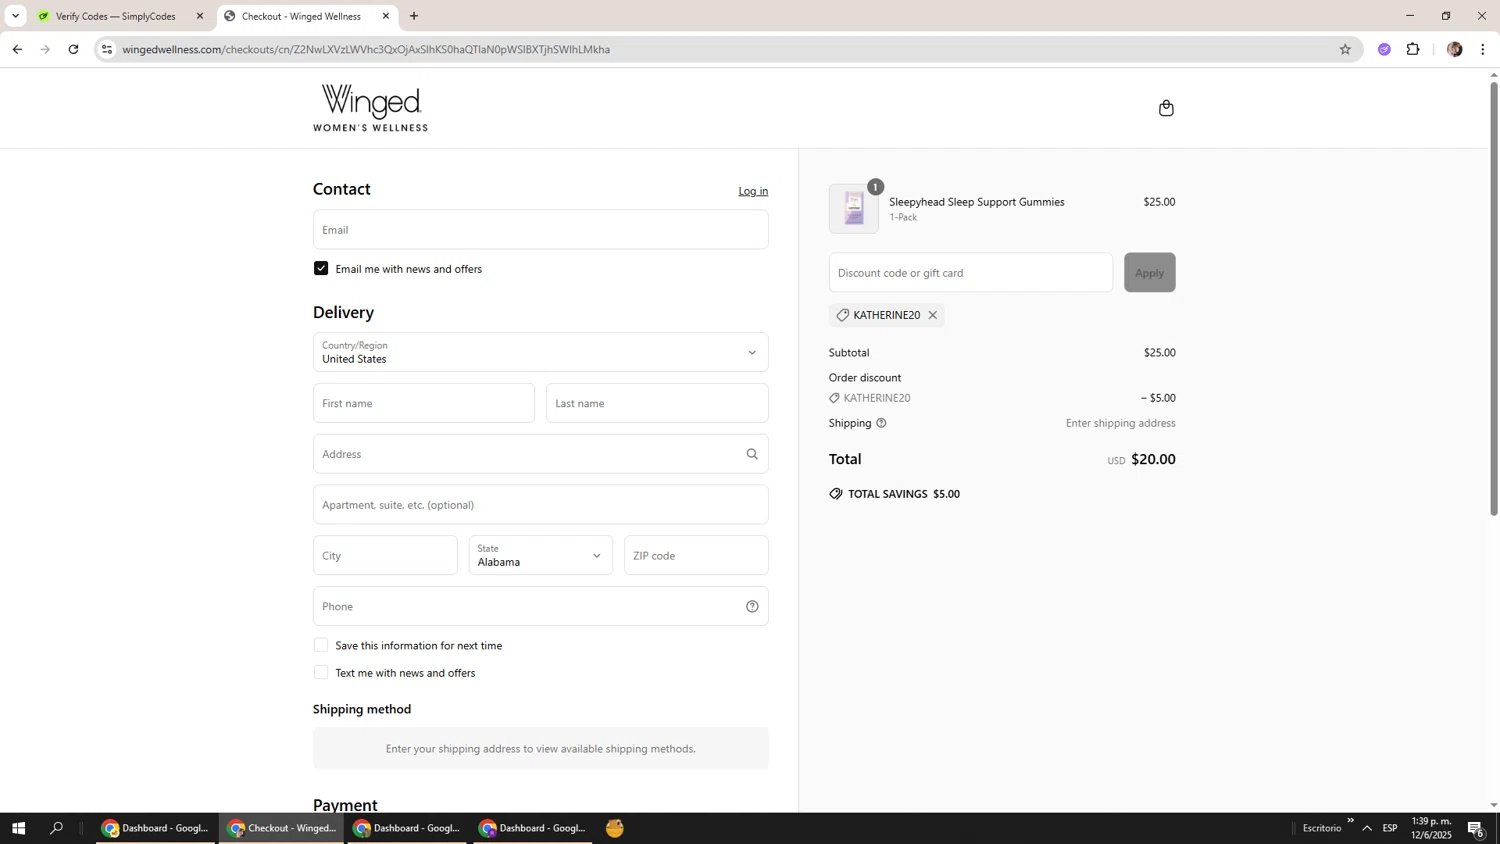Click the Winged Women's Wellness logo
Viewport: 1500px width, 844px height.
[370, 108]
